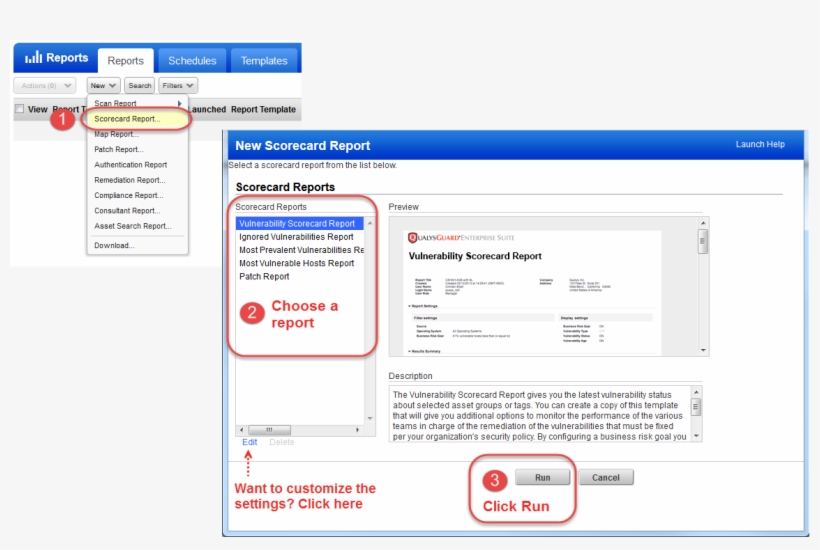
Task: Select Vulnerability Scorecard Report in list
Action: coord(297,224)
